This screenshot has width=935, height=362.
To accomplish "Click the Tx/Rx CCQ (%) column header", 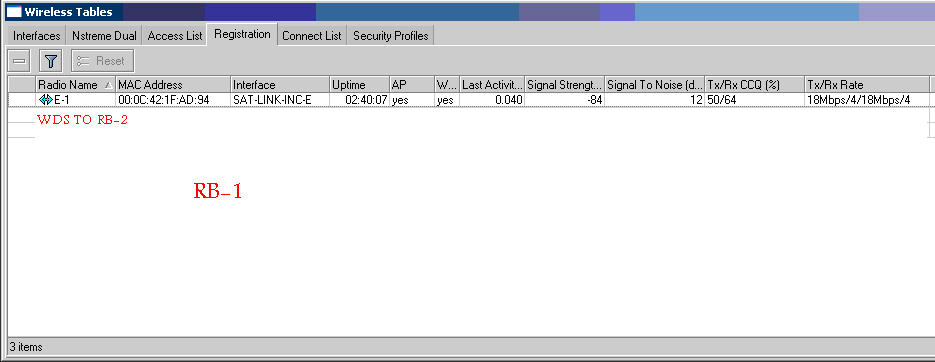I will [755, 85].
